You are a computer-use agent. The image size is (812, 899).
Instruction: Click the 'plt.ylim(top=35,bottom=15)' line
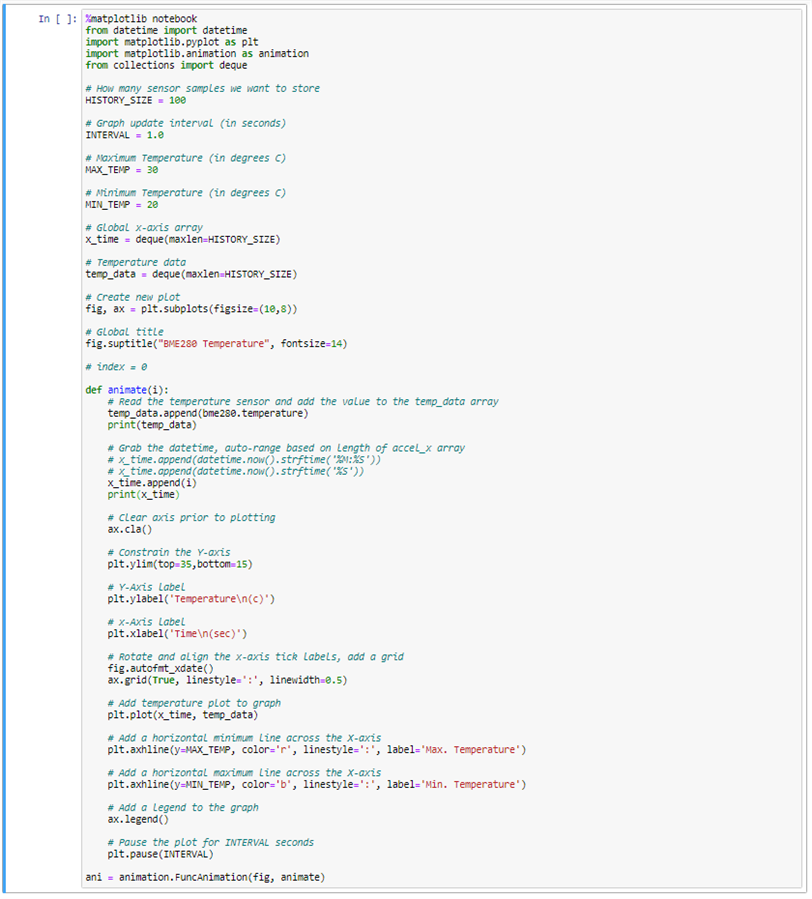[180, 564]
